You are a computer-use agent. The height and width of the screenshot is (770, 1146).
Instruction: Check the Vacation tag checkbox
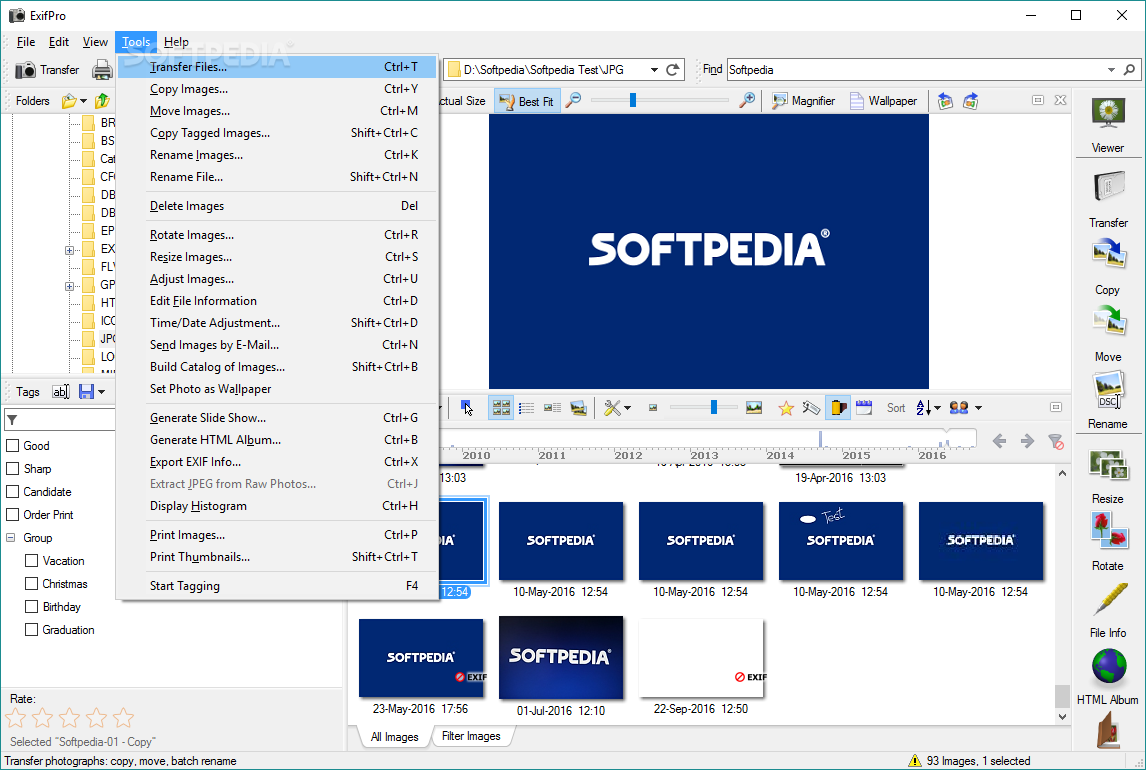[x=31, y=560]
